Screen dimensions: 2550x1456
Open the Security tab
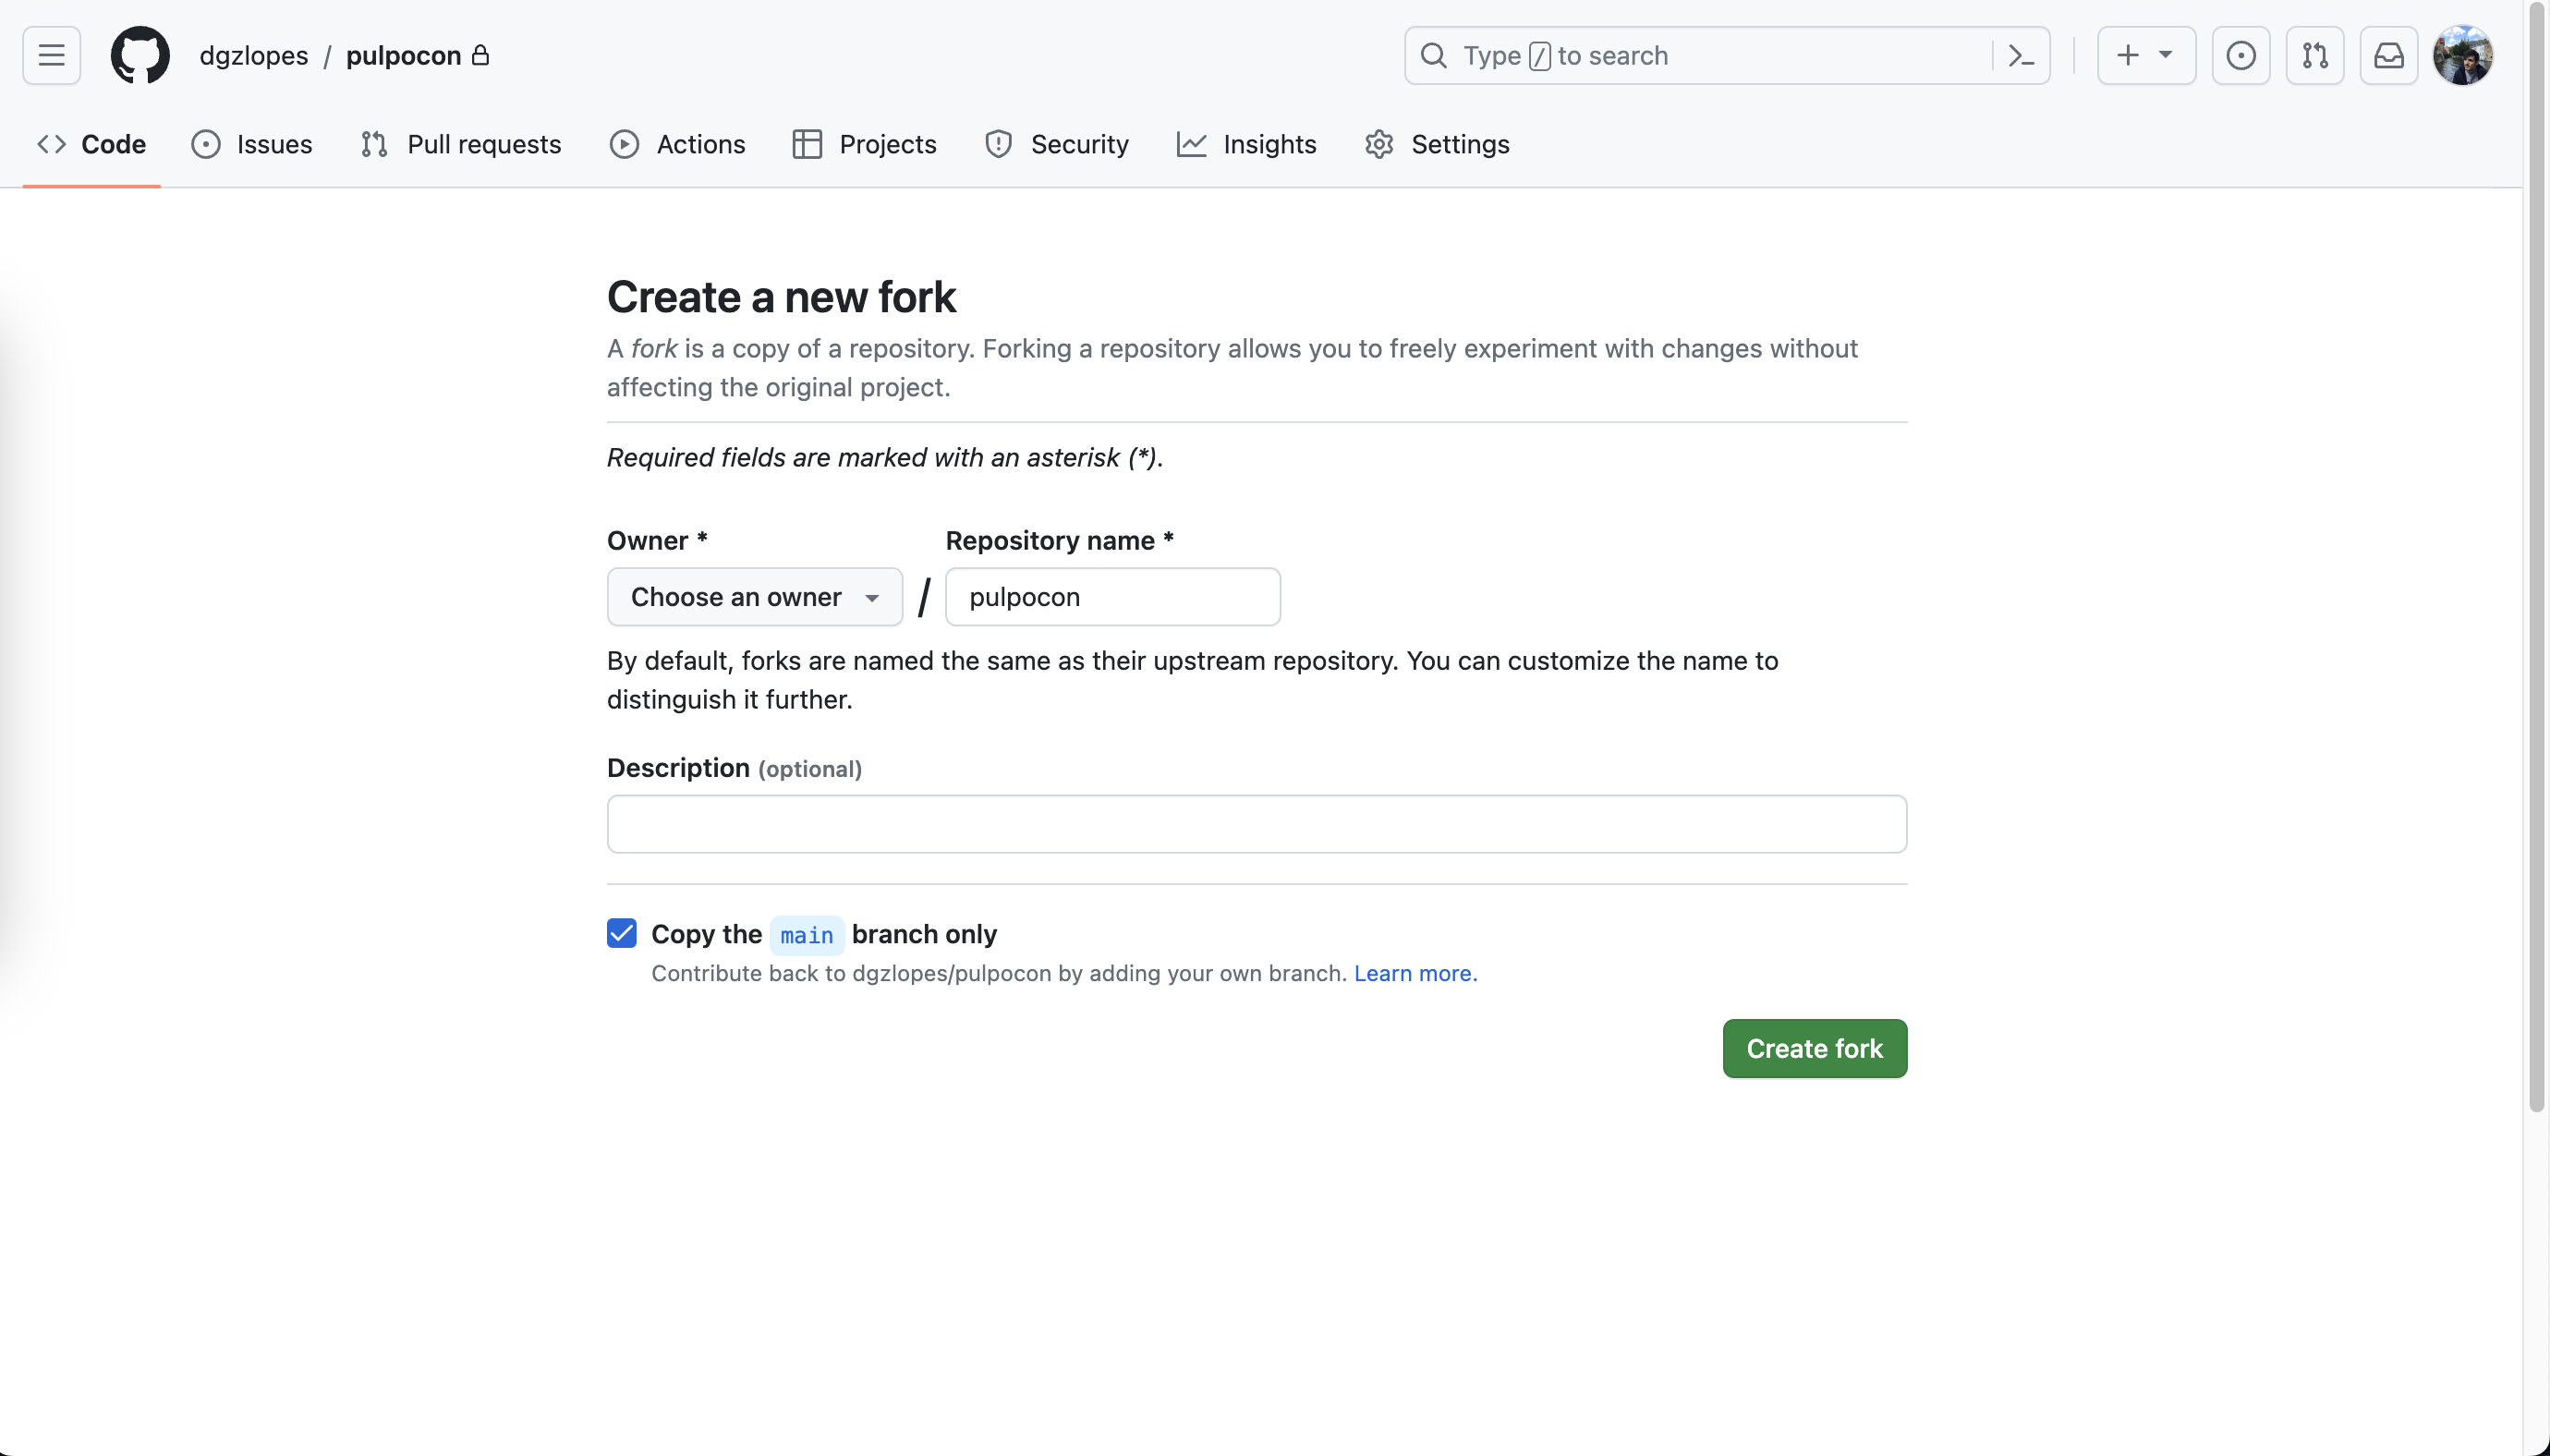[x=1056, y=144]
